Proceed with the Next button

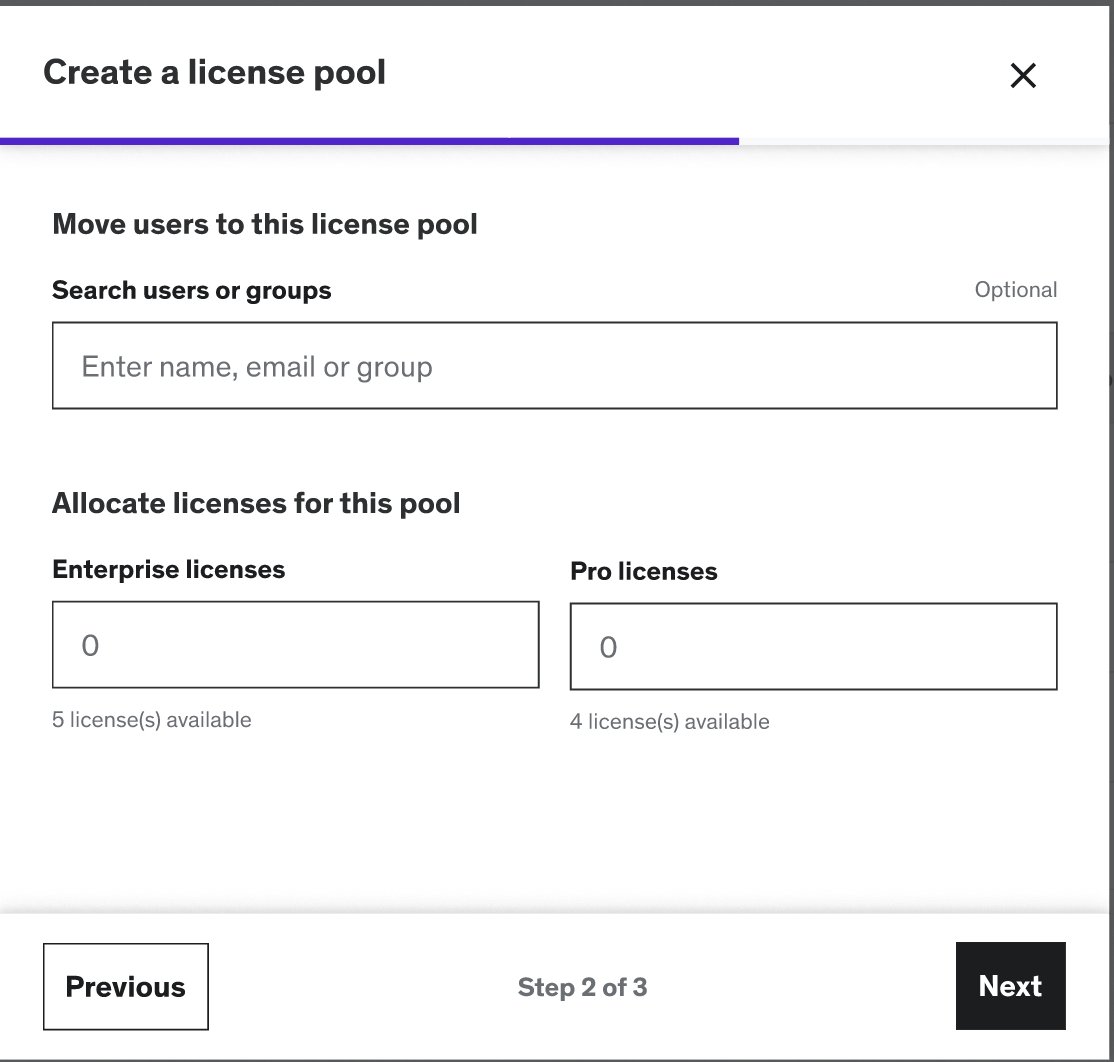coord(1010,987)
